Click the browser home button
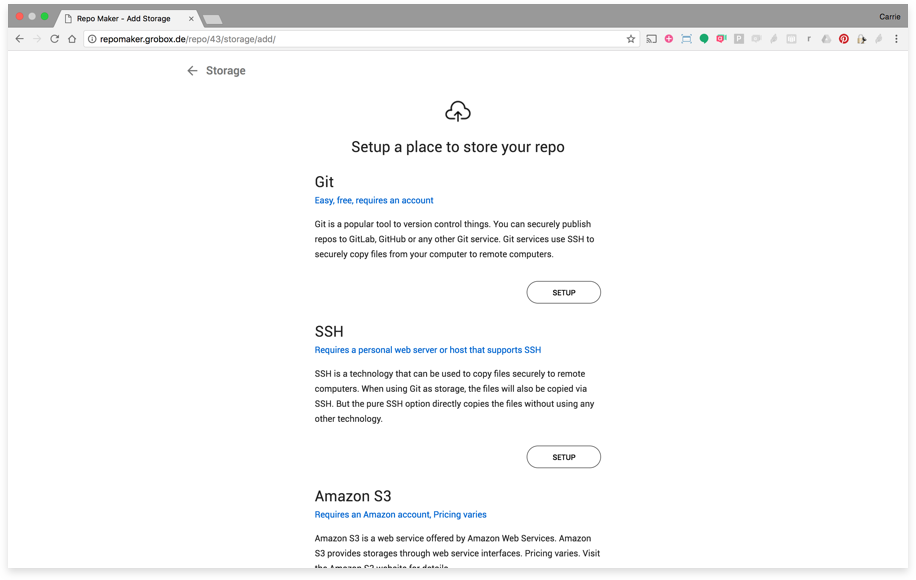 [72, 39]
